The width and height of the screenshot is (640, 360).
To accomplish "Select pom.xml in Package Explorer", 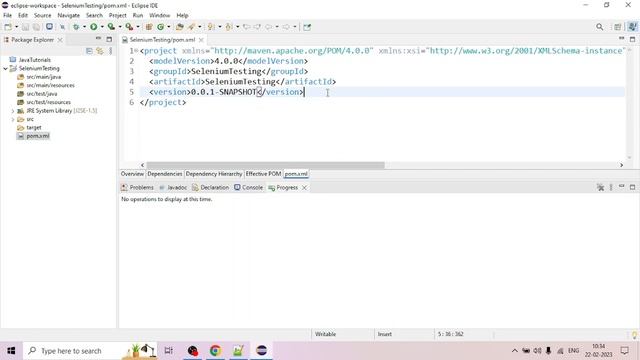I will pos(38,136).
